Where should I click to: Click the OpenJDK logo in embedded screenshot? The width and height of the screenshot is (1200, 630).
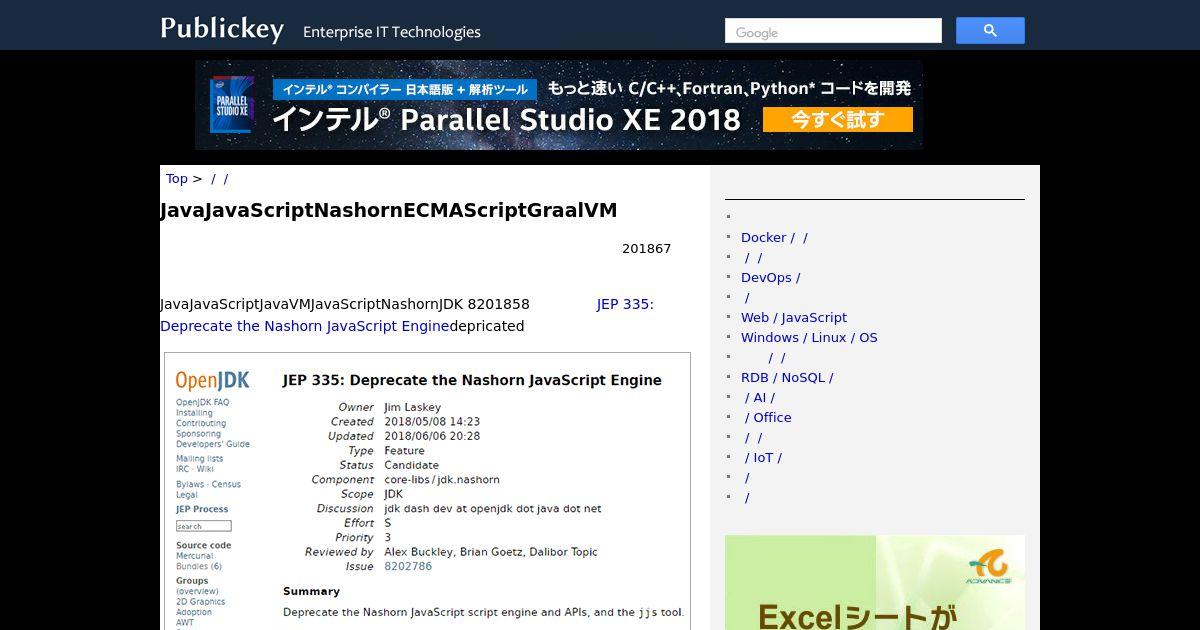point(213,380)
